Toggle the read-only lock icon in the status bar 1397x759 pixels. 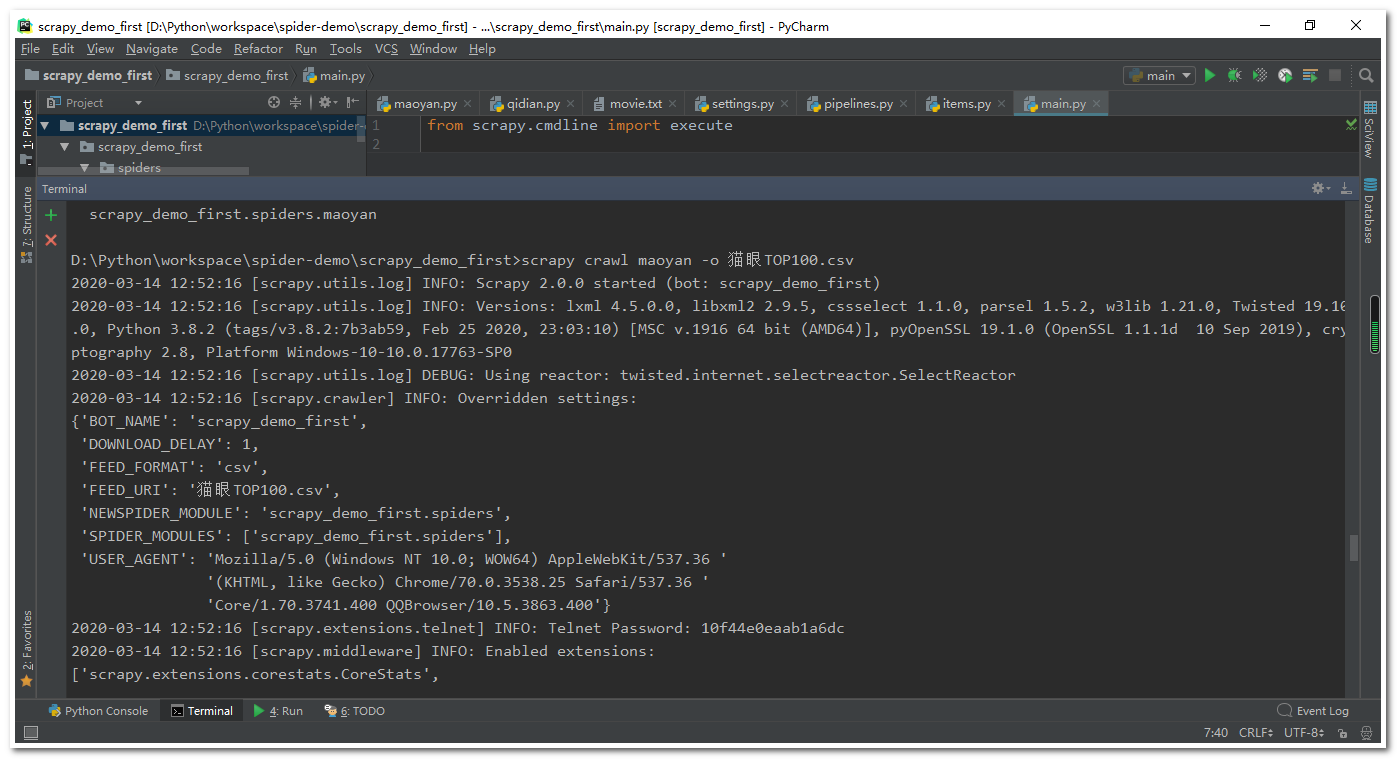(x=1343, y=733)
